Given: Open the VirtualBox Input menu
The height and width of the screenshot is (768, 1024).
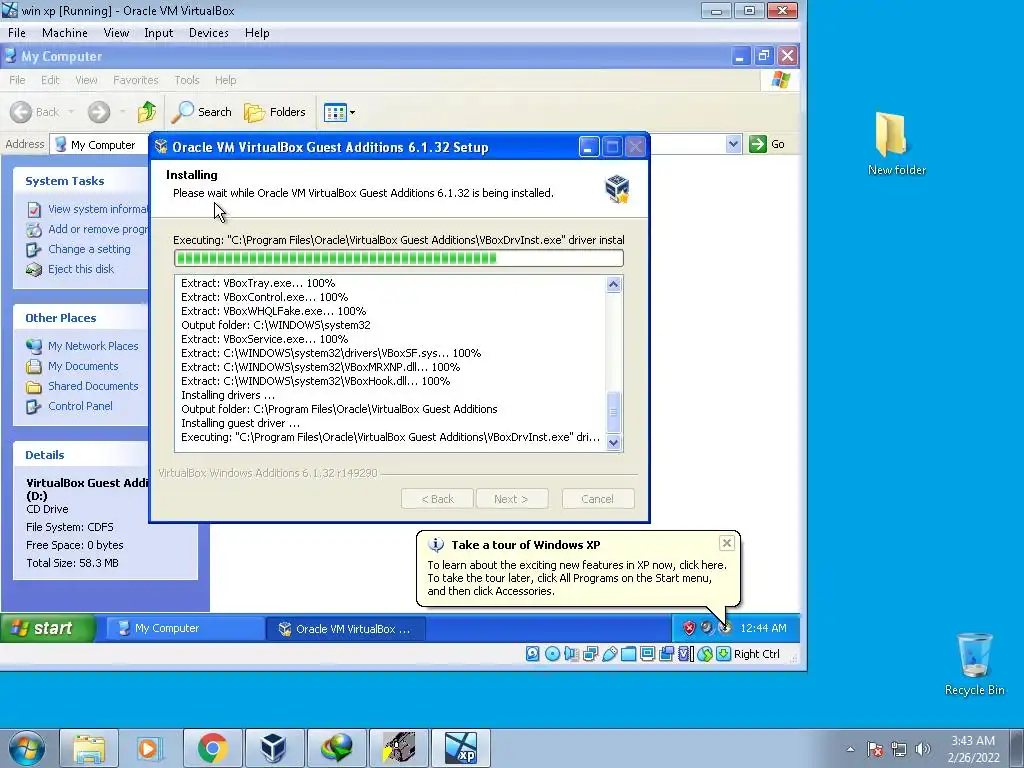Looking at the screenshot, I should (x=159, y=33).
